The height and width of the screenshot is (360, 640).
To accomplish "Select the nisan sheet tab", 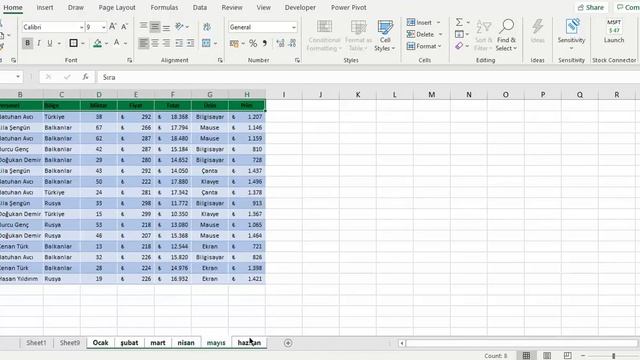I will [x=186, y=343].
